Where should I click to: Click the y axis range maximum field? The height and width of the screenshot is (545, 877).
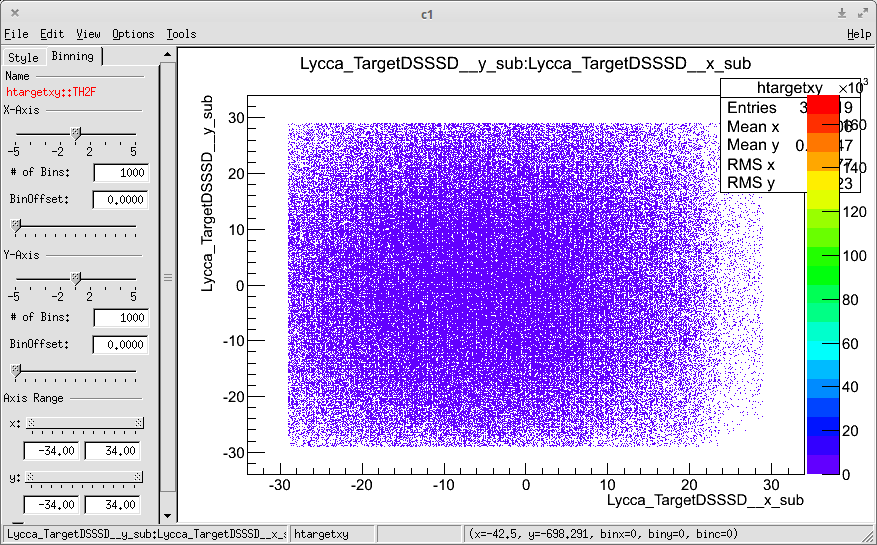click(113, 504)
